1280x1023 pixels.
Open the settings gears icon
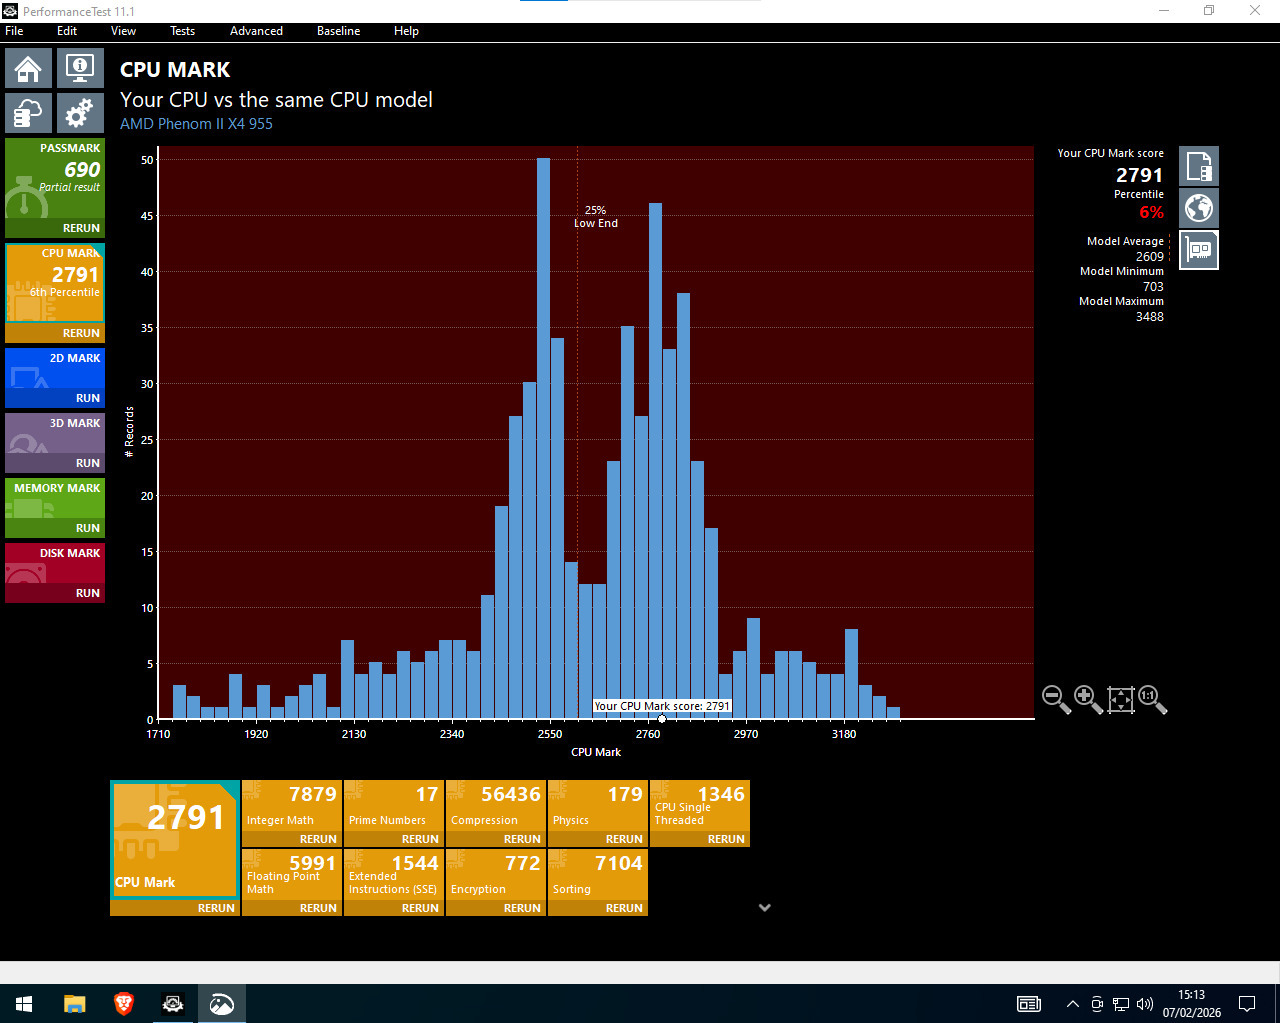80,113
